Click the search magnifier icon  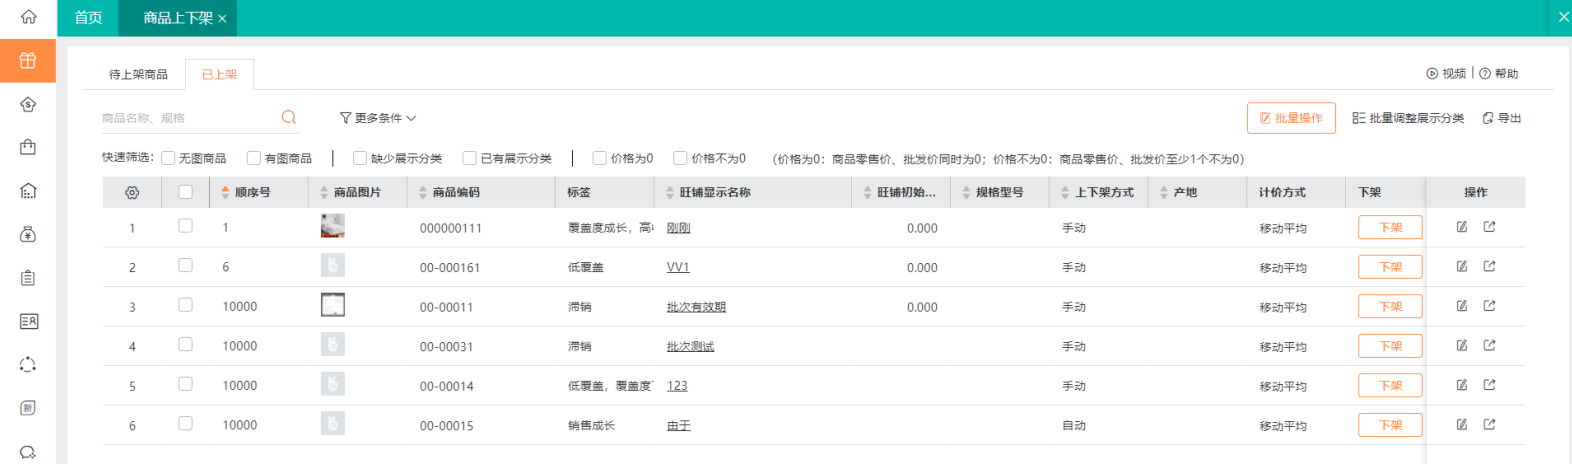(289, 118)
